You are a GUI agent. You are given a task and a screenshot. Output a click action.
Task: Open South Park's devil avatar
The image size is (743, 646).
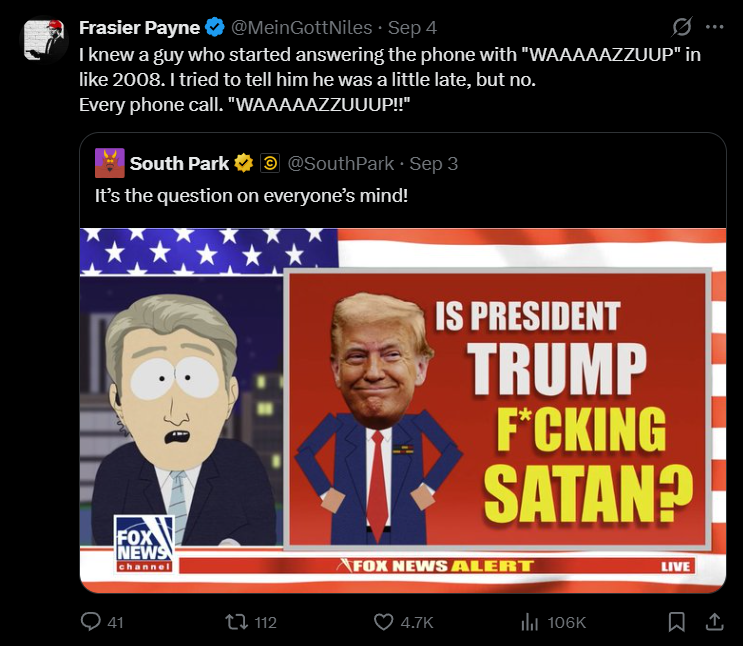[x=109, y=163]
